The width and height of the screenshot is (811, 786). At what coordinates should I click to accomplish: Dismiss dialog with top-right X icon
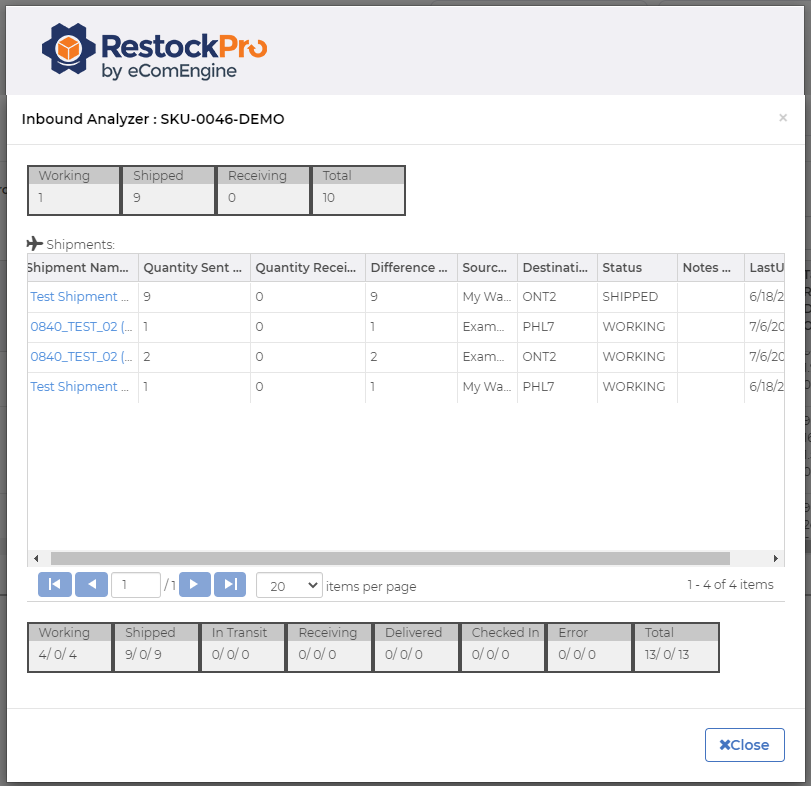782,118
